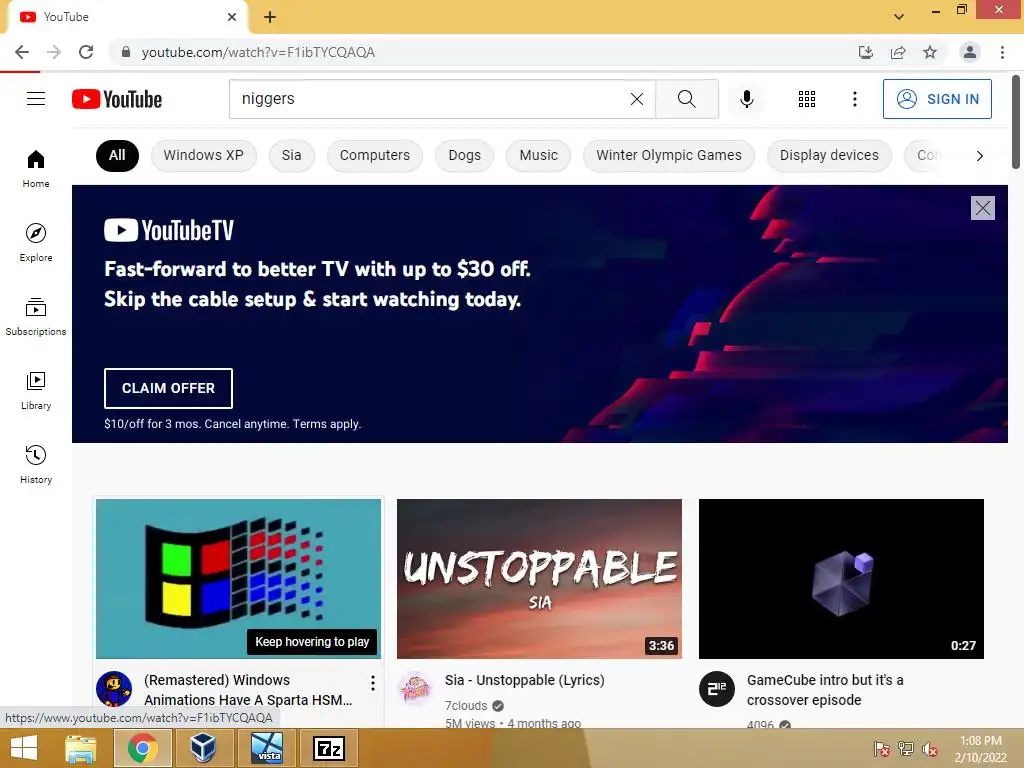Open the vista taskbar item
The image size is (1024, 768).
click(267, 748)
